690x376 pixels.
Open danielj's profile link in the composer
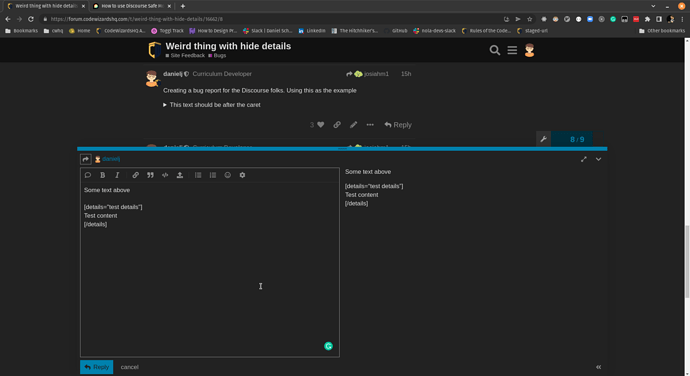pyautogui.click(x=111, y=159)
